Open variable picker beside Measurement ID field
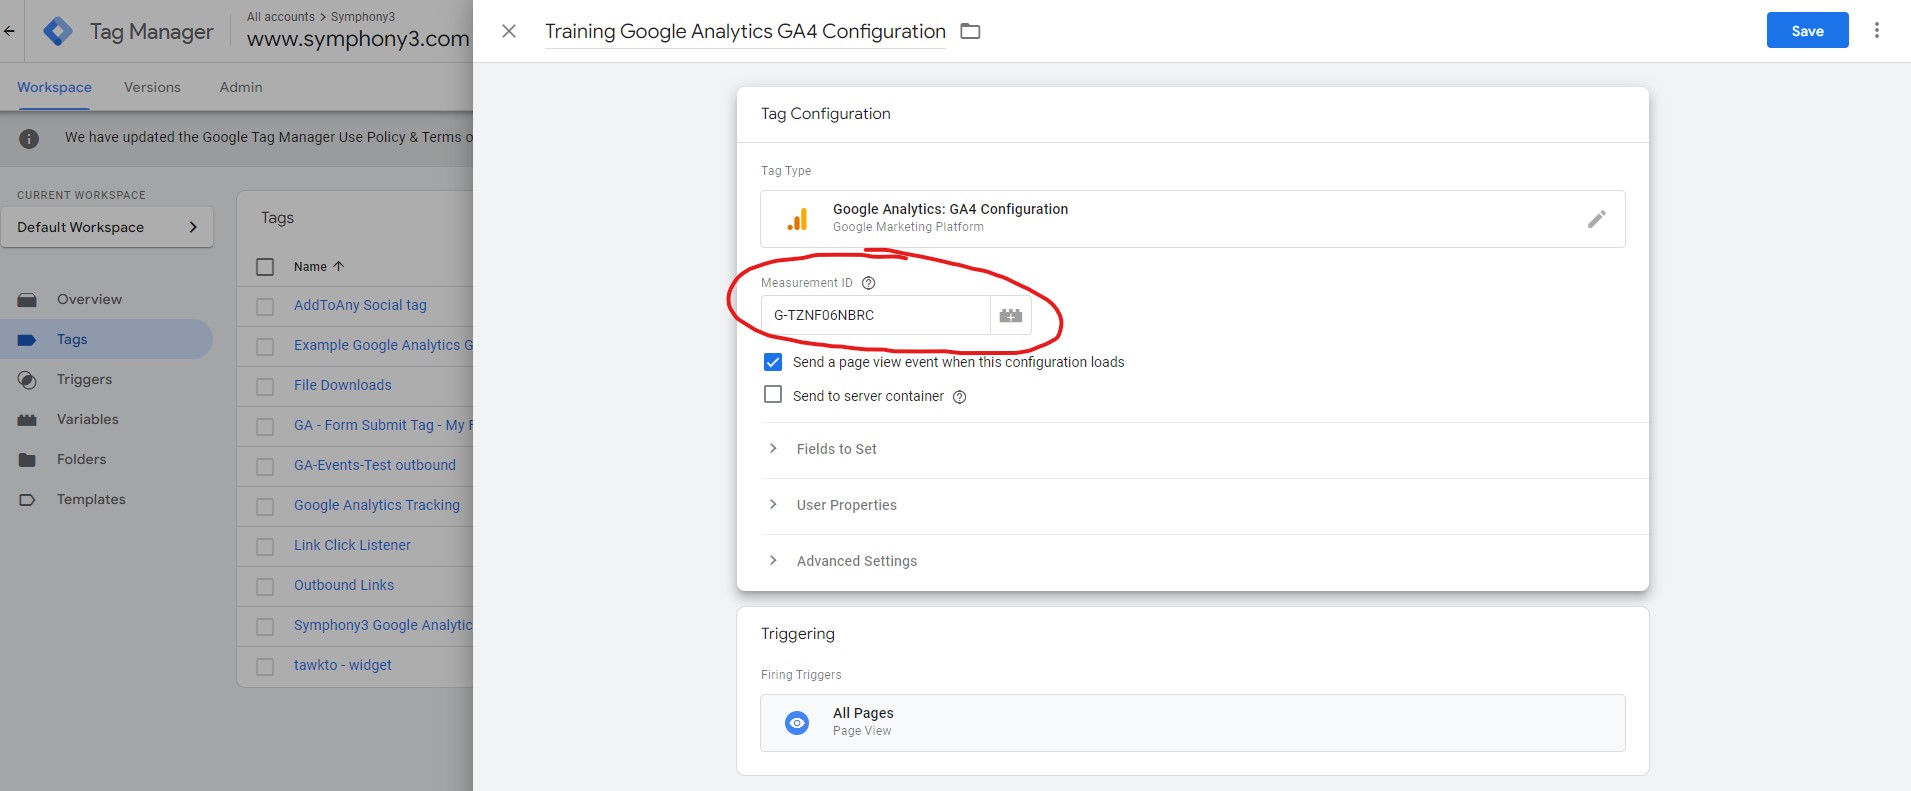Image resolution: width=1911 pixels, height=791 pixels. [x=1011, y=315]
